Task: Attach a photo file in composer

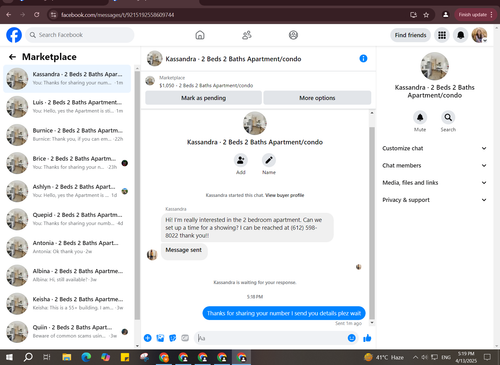Action: [x=160, y=338]
